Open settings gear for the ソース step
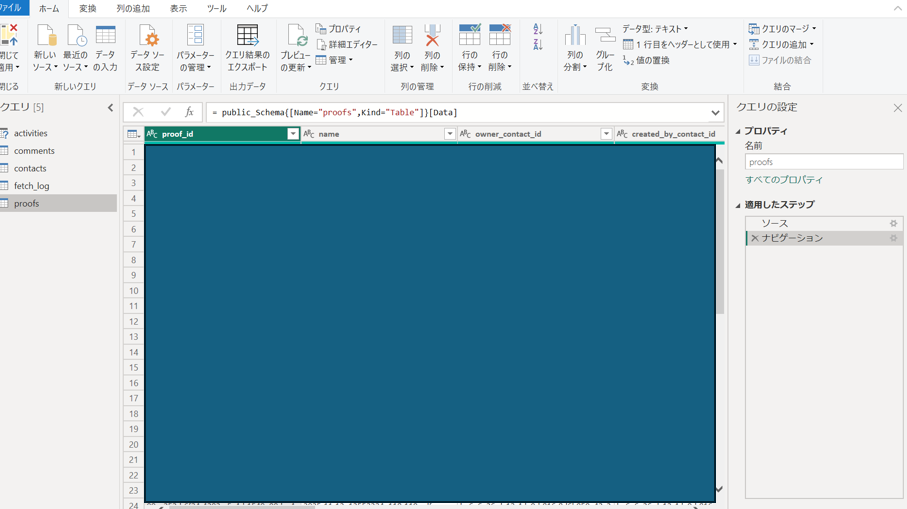The width and height of the screenshot is (907, 509). point(893,224)
